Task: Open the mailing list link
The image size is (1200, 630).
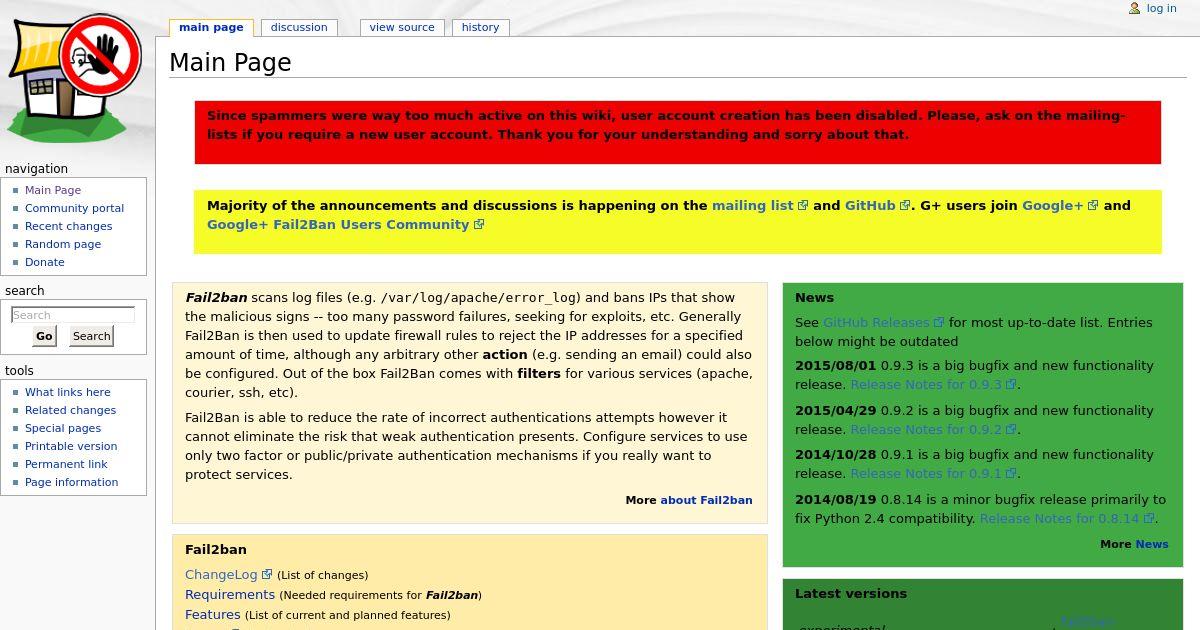Action: pos(752,205)
